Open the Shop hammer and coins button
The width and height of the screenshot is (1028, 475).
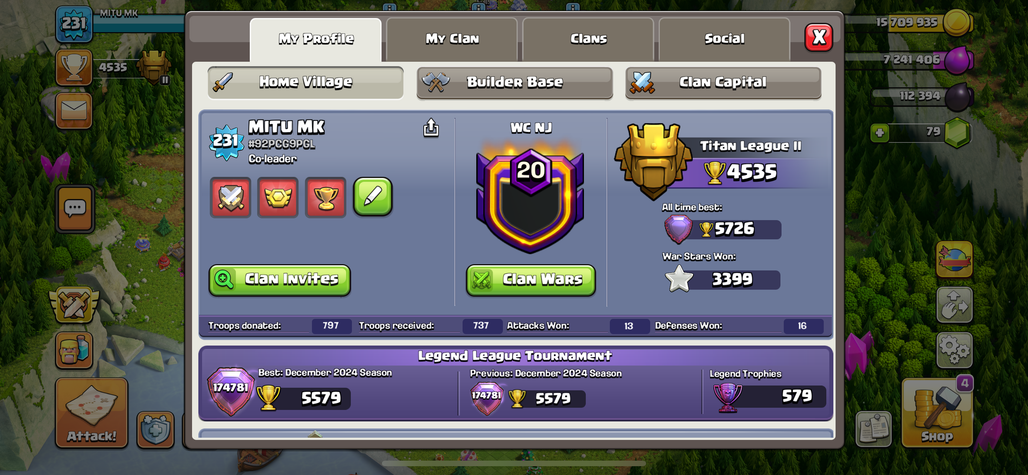point(938,413)
